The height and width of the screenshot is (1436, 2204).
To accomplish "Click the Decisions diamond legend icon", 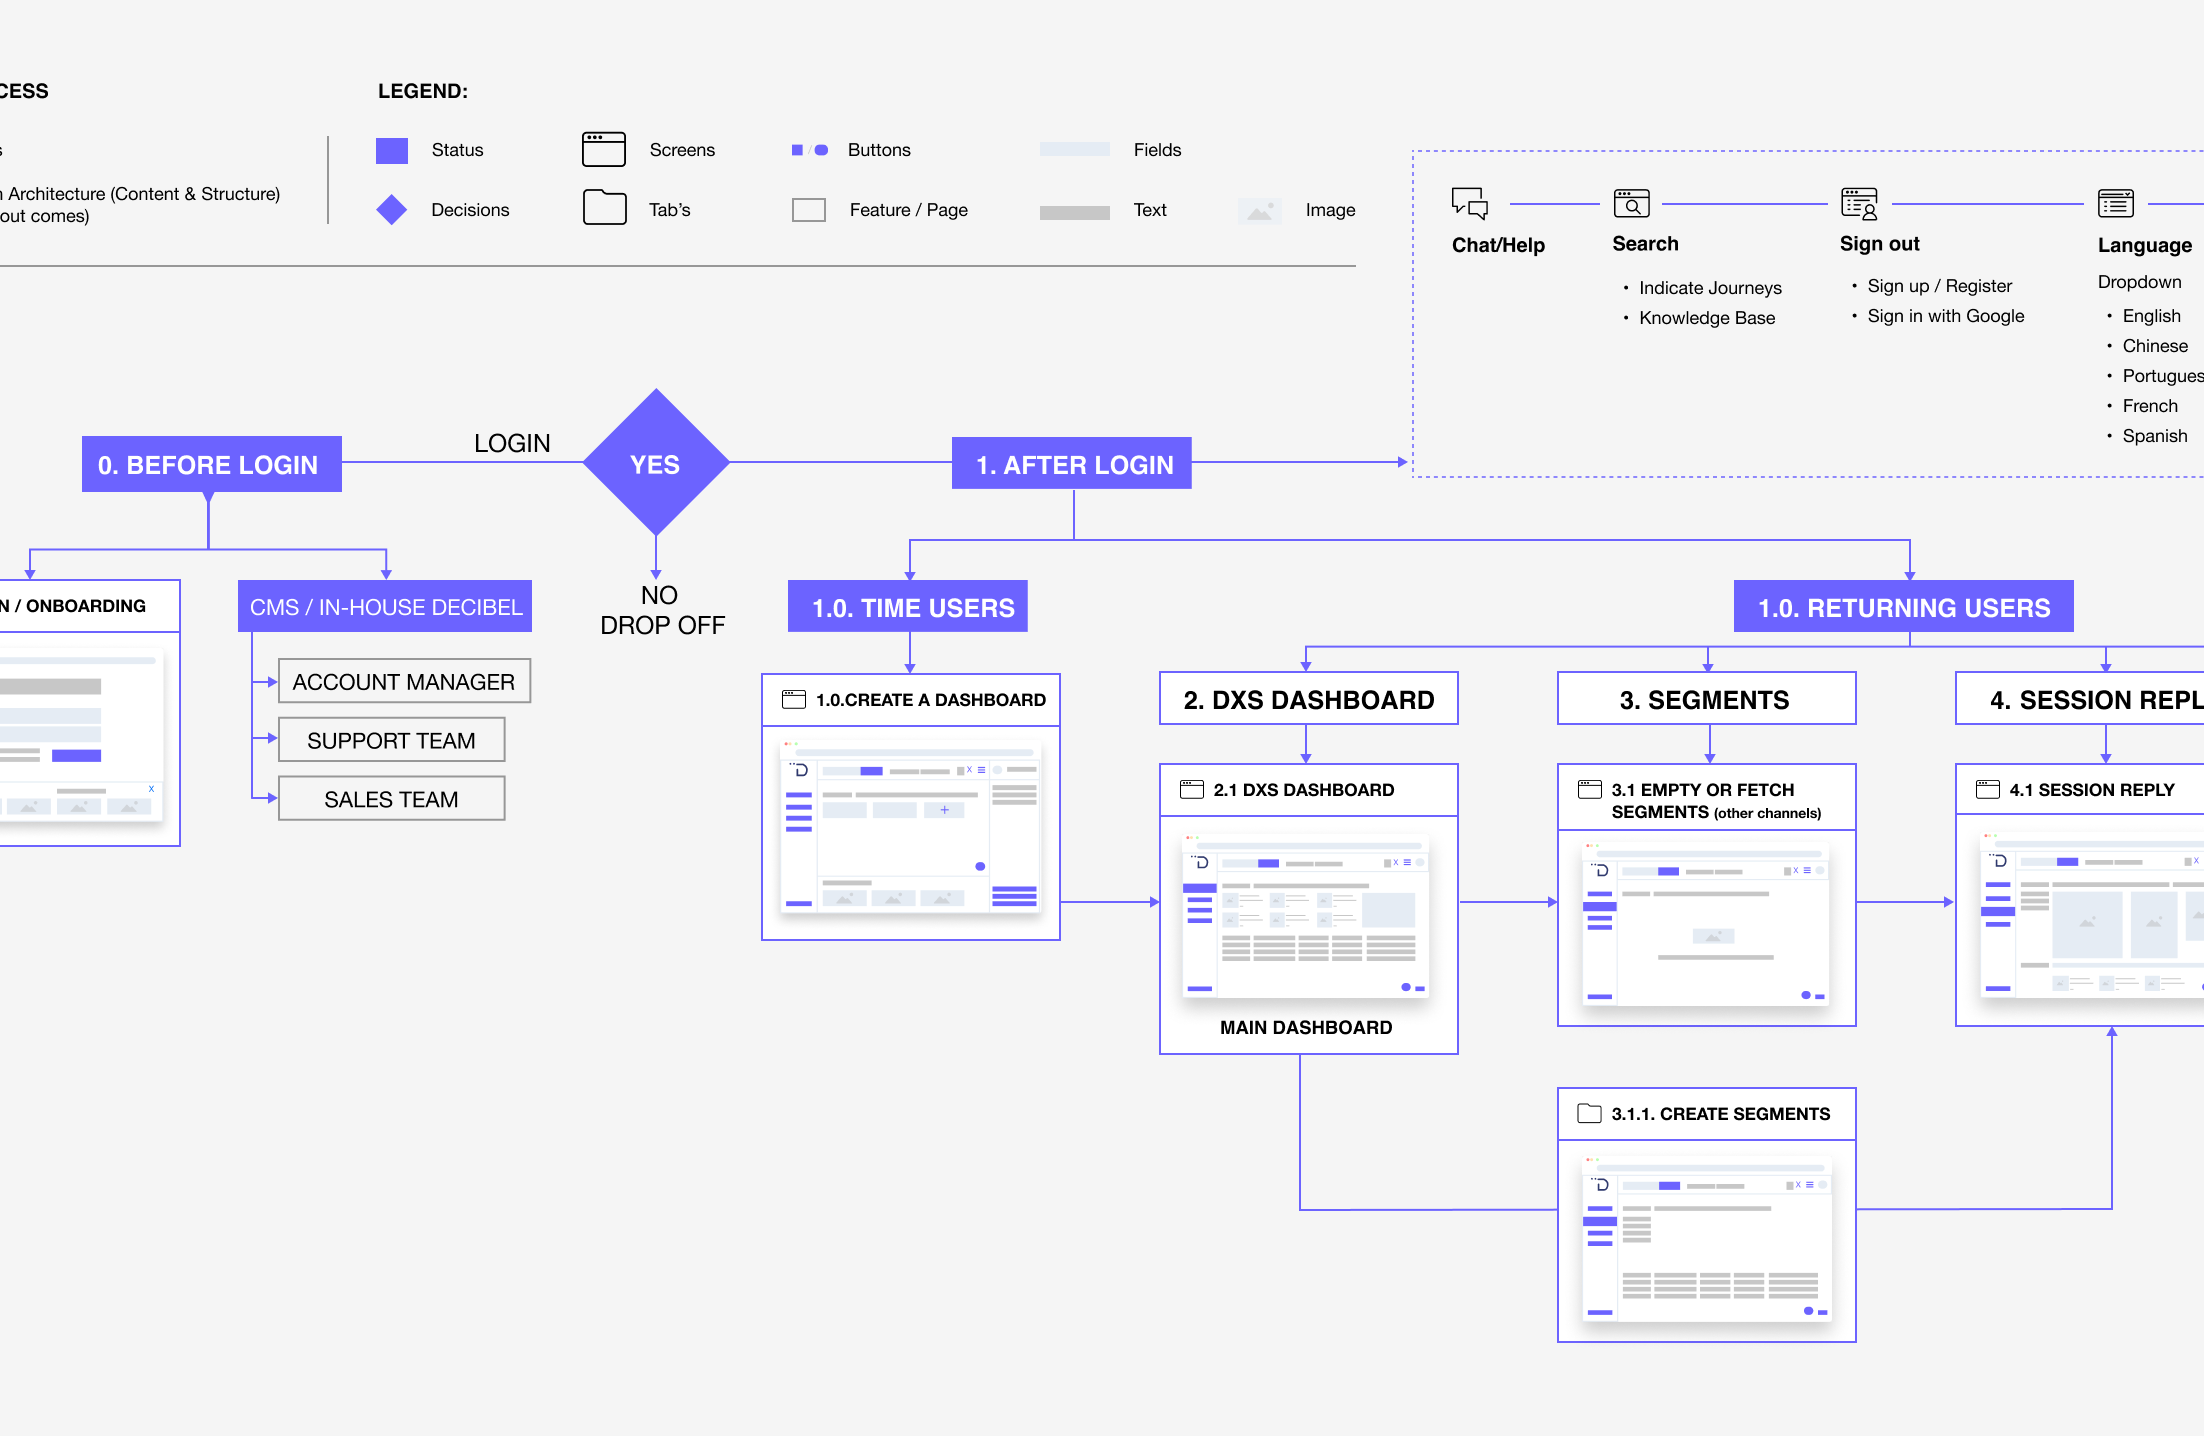I will [392, 209].
